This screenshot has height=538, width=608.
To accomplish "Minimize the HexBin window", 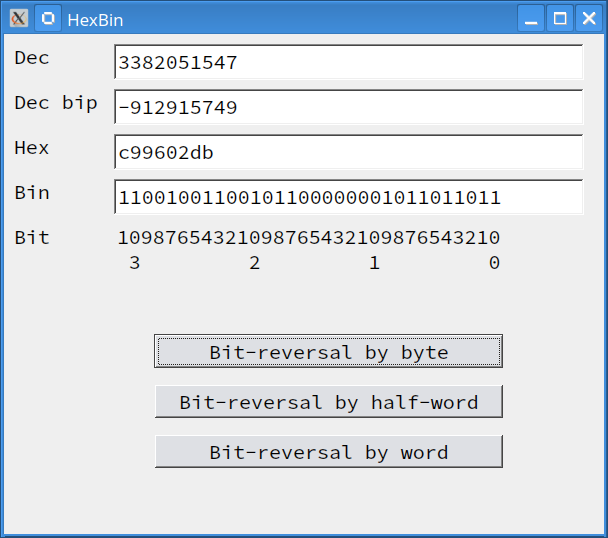I will point(532,18).
